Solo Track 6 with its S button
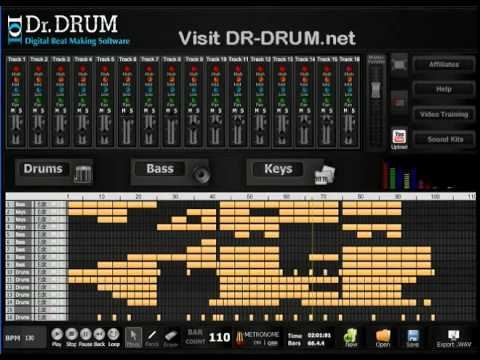This screenshot has width=480, height=360. pos(131,110)
